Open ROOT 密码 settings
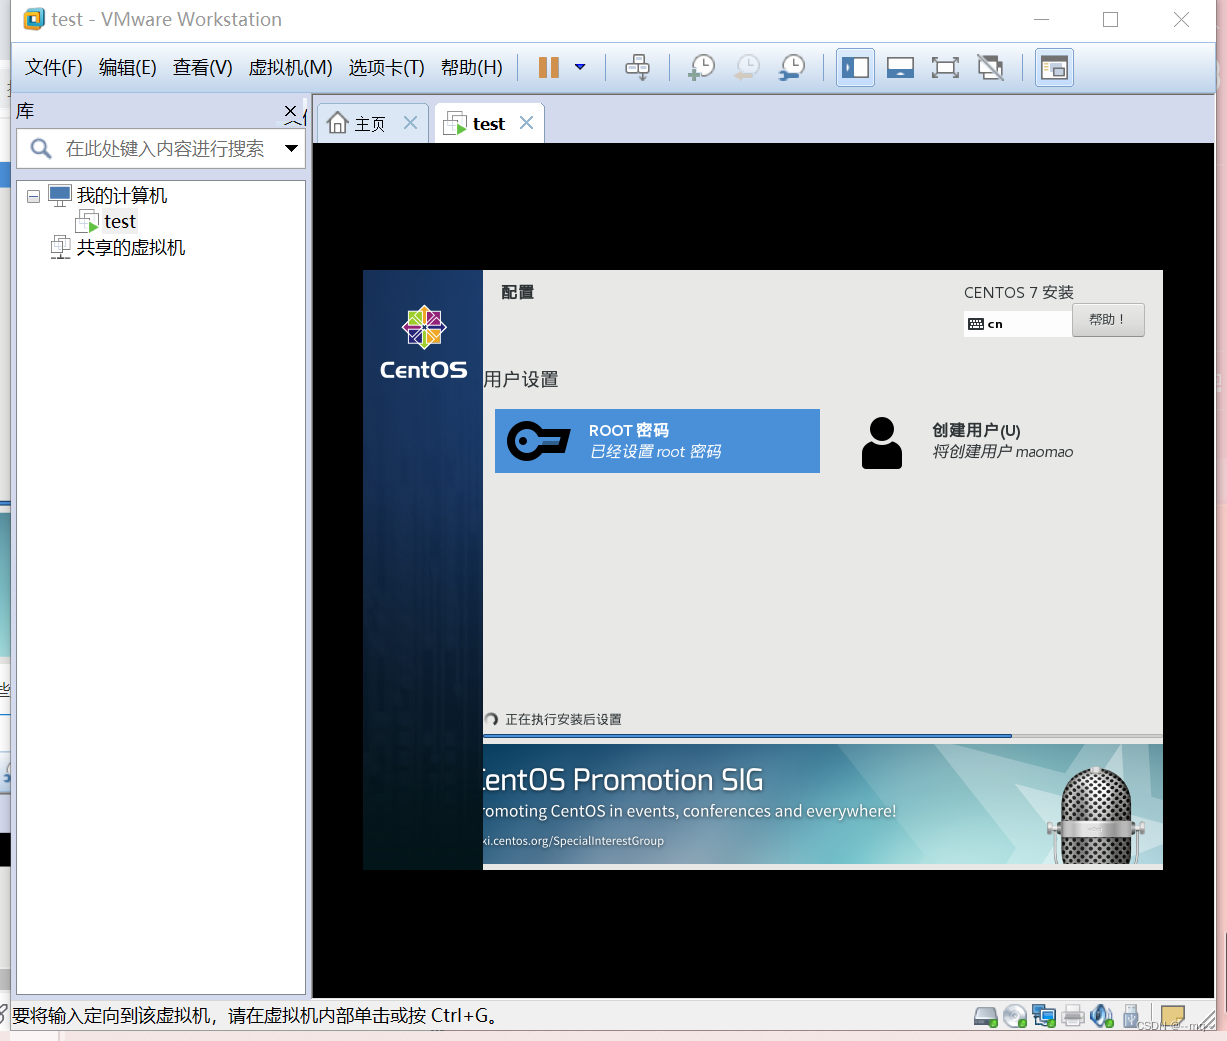This screenshot has width=1227, height=1041. coord(657,441)
